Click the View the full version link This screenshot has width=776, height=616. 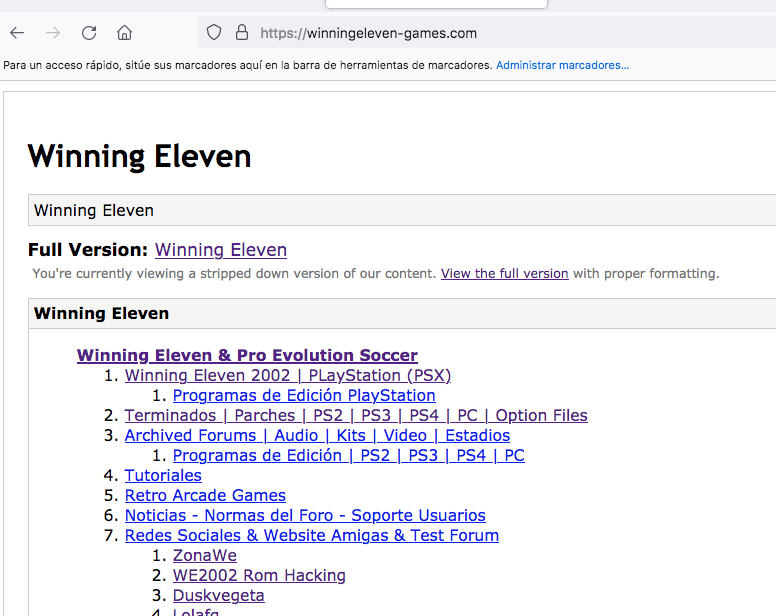coord(505,274)
